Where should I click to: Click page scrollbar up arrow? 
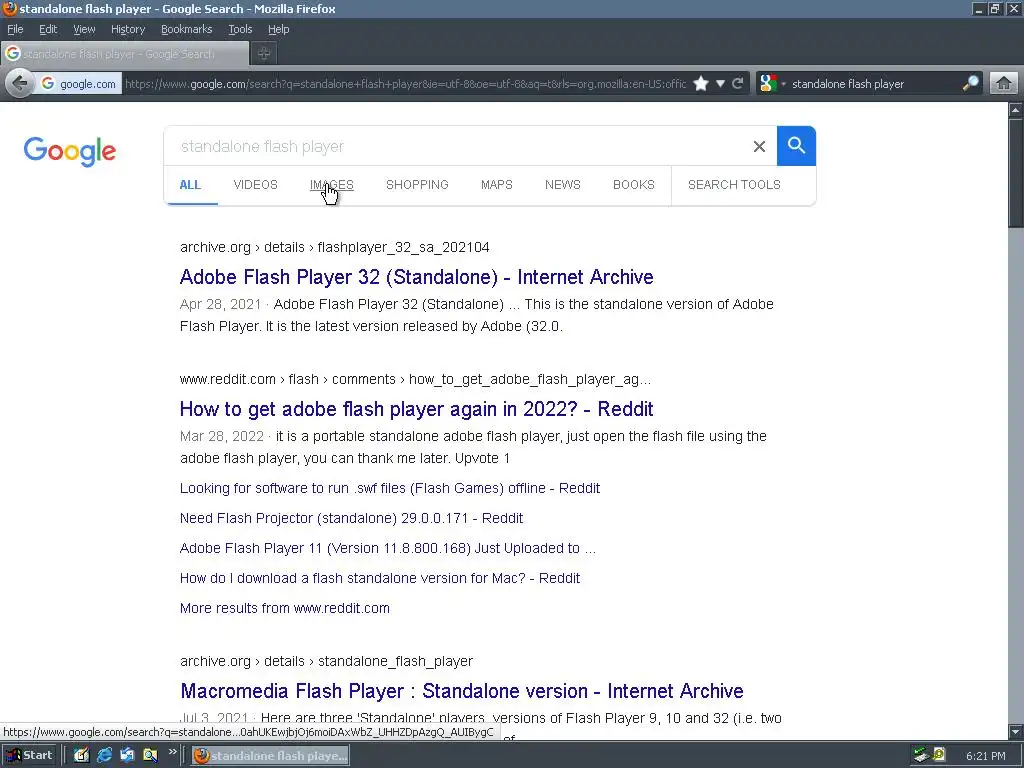click(1016, 110)
